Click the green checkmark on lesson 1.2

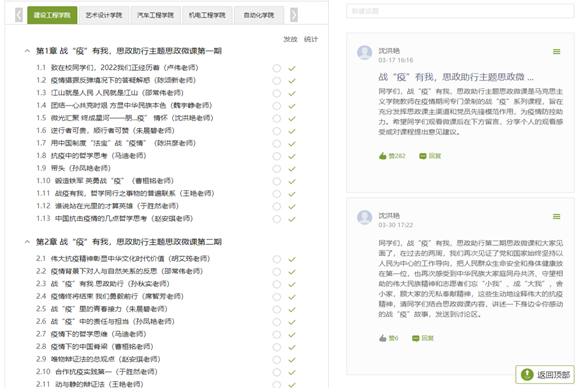click(x=292, y=81)
